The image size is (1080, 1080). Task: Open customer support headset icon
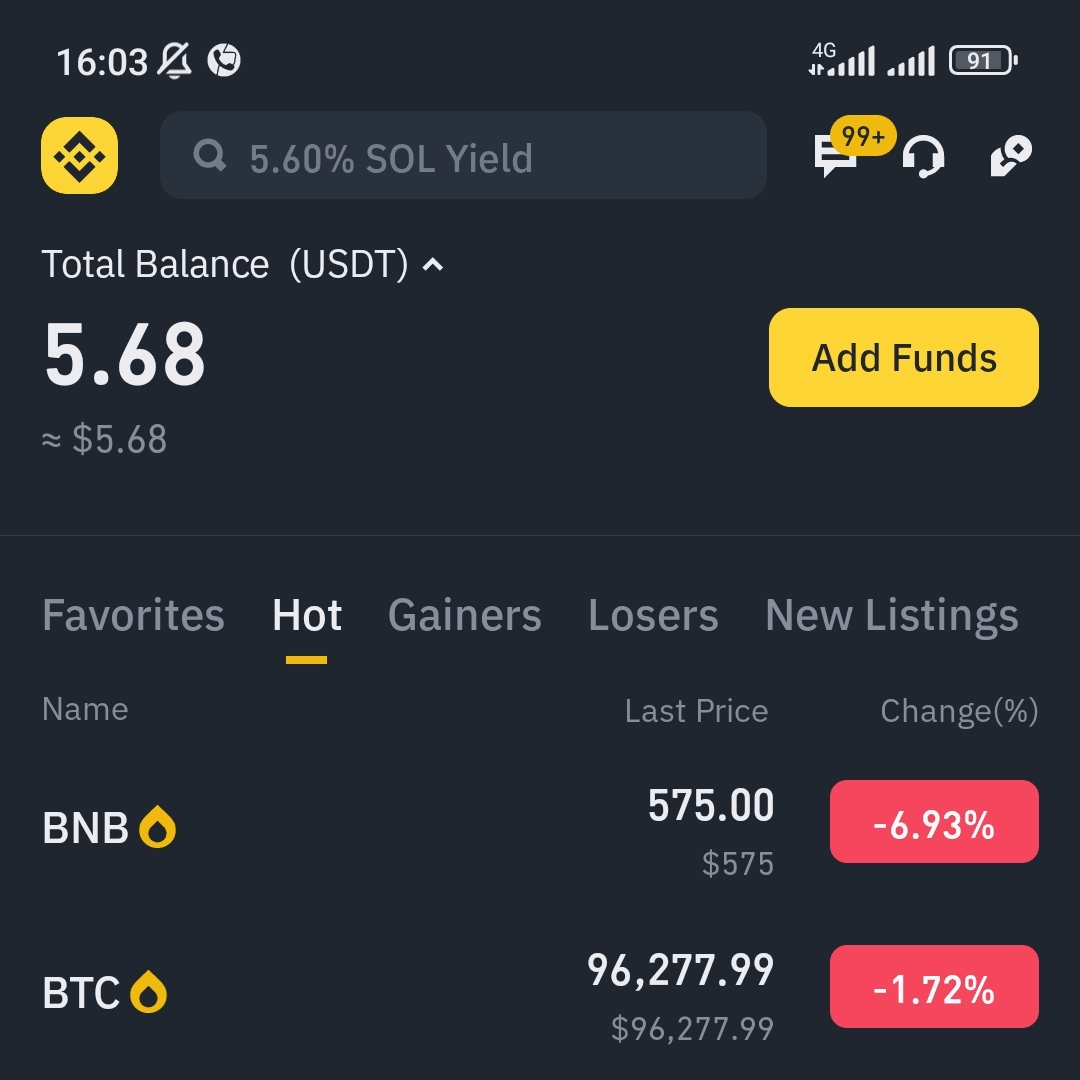pos(923,156)
